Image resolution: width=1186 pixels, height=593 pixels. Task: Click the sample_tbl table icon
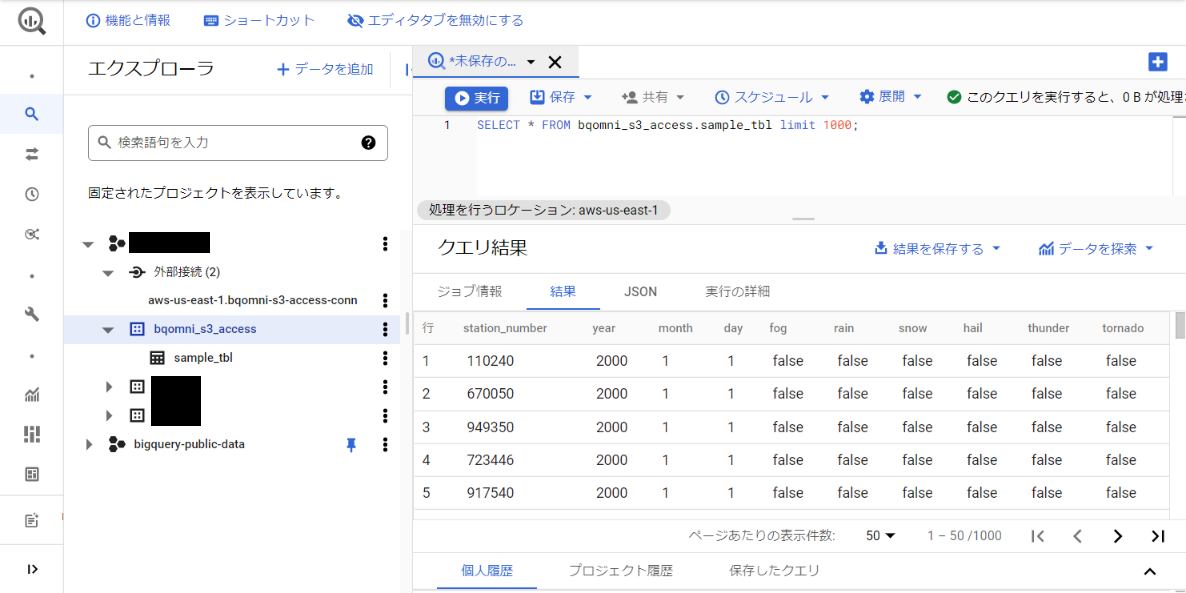[x=157, y=358]
